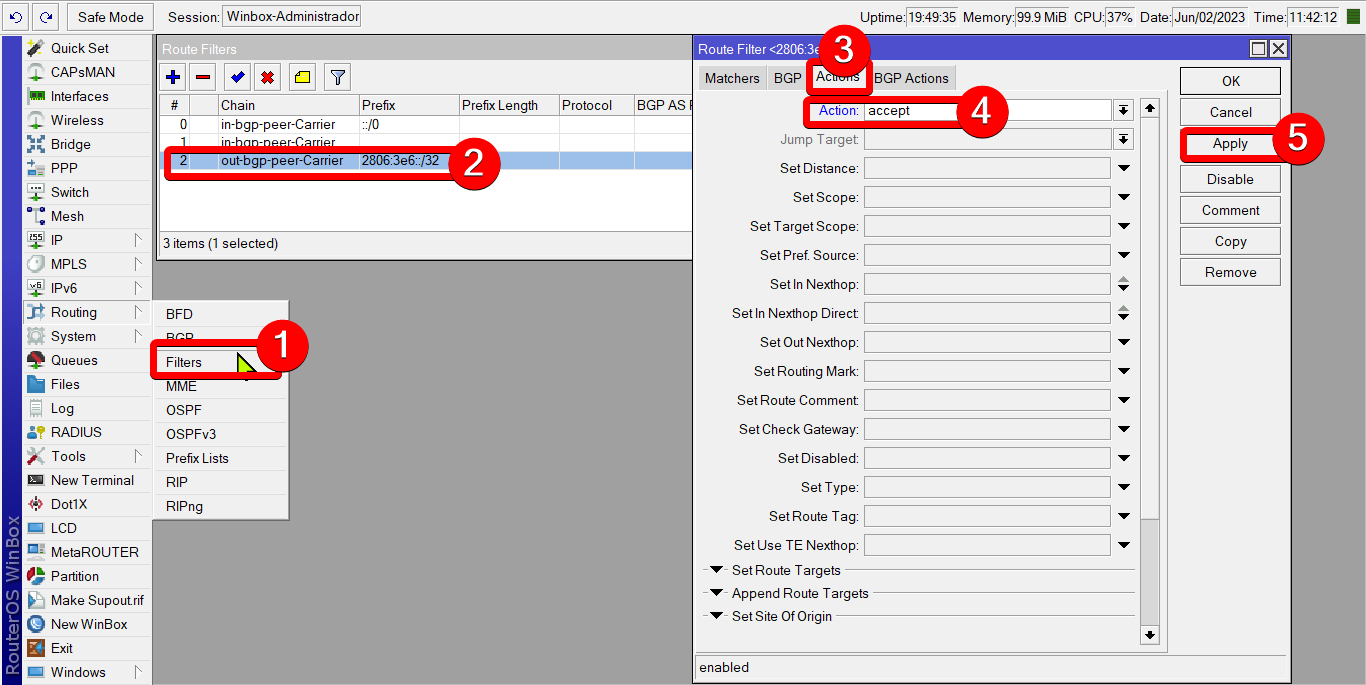Click the blue checkmark Enable icon

coord(237,77)
